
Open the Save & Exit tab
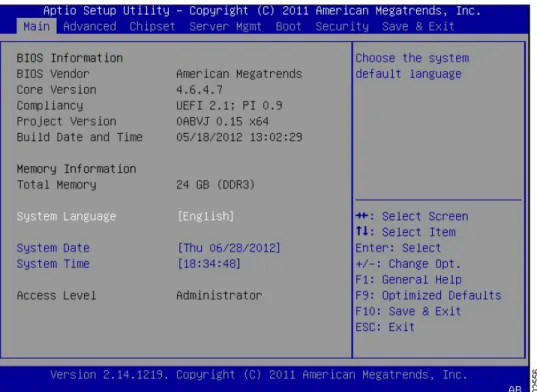418,26
